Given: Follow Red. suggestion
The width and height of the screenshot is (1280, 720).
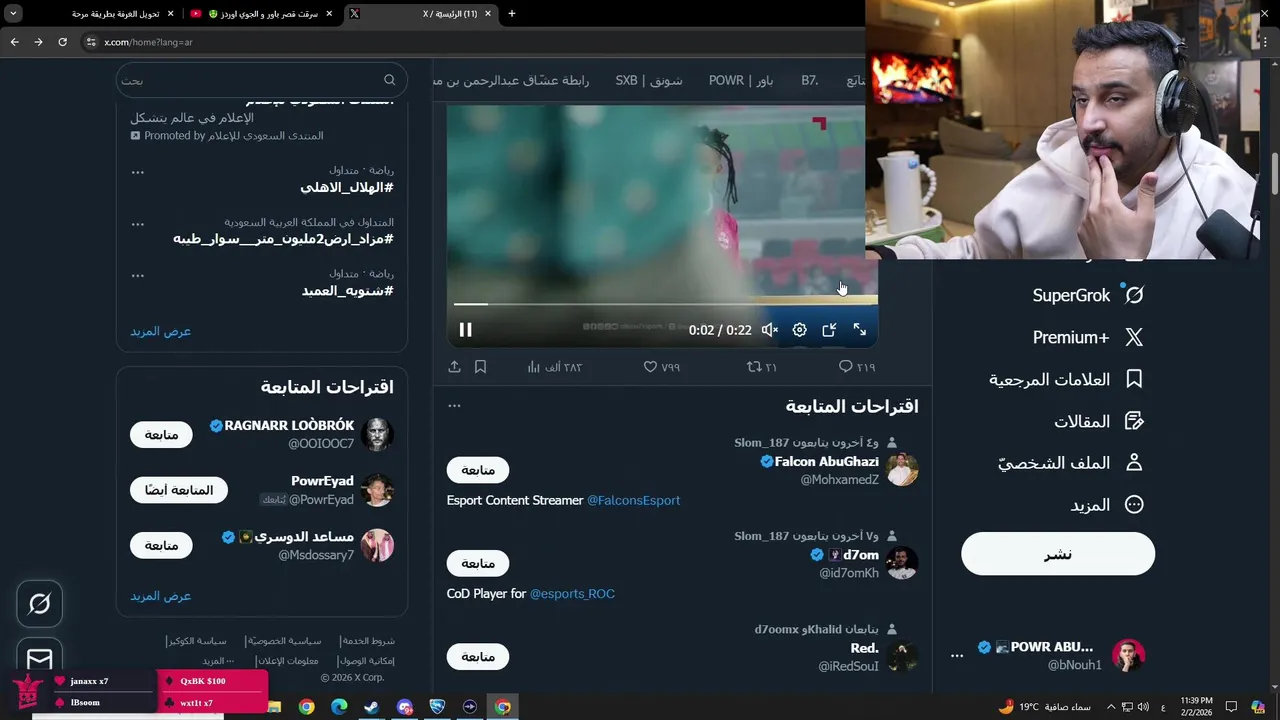Looking at the screenshot, I should 478,656.
